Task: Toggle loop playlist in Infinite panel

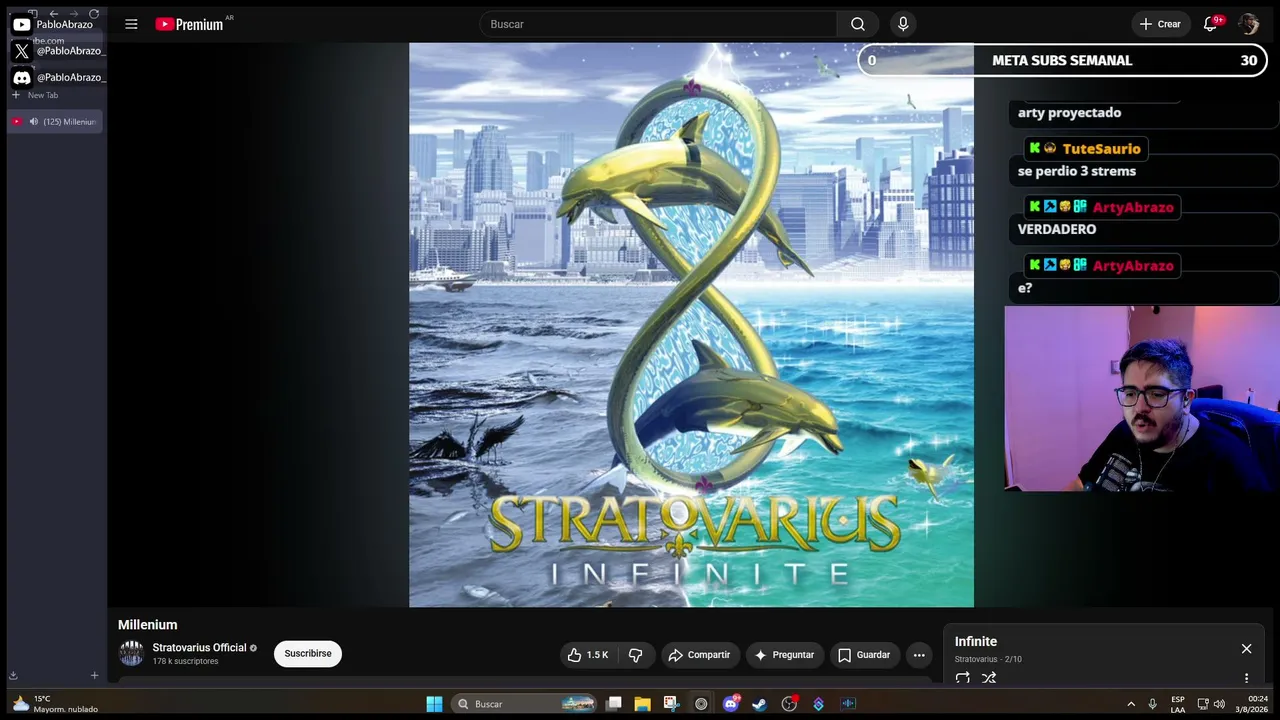Action: pos(963,678)
